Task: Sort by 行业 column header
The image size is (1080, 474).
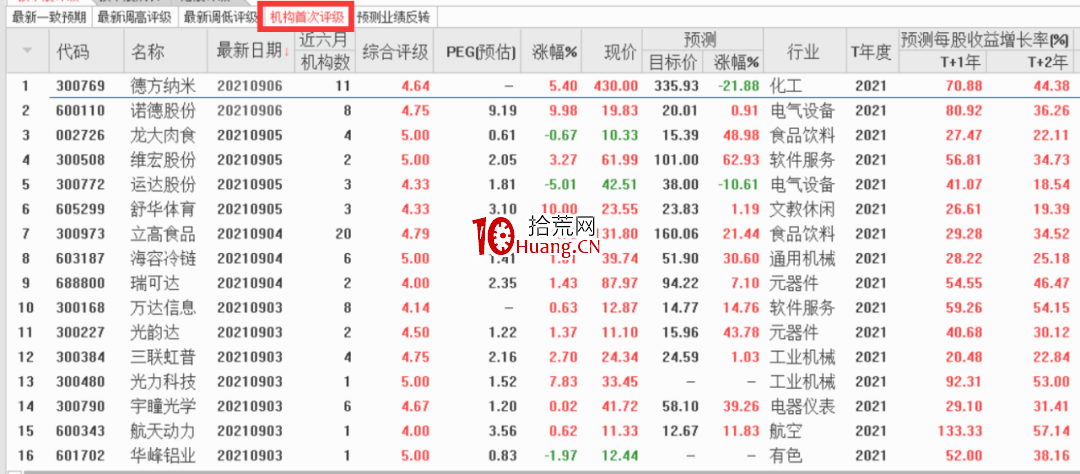Action: click(802, 51)
